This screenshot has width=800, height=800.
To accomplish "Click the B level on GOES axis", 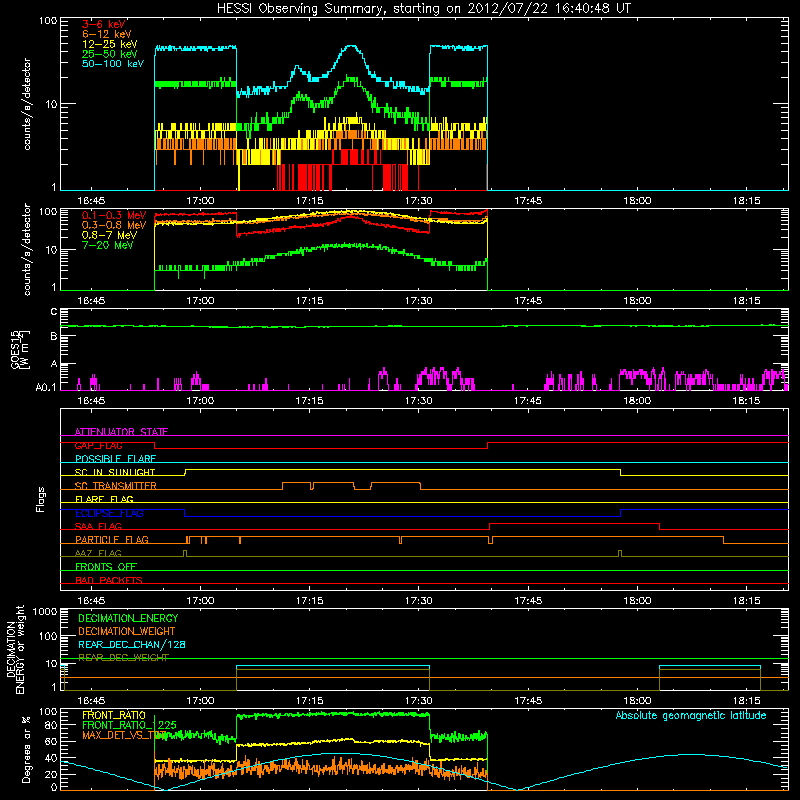I will click(54, 337).
